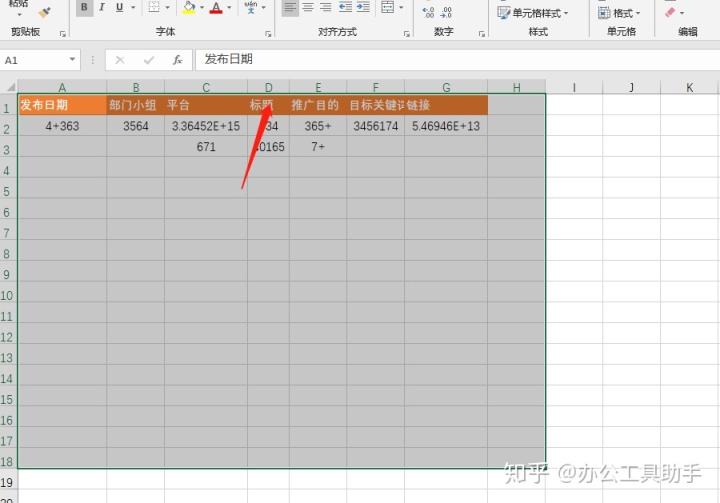
Task: Increase indent
Action: point(363,7)
